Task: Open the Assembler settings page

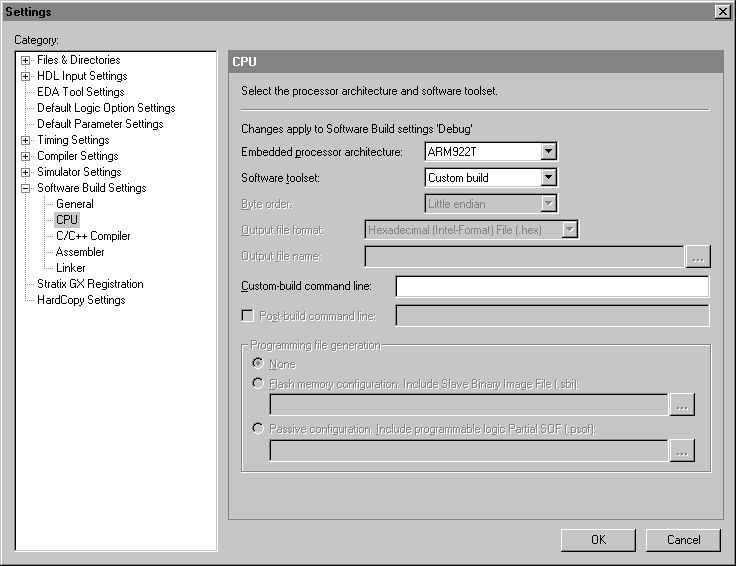Action: pyautogui.click(x=80, y=252)
